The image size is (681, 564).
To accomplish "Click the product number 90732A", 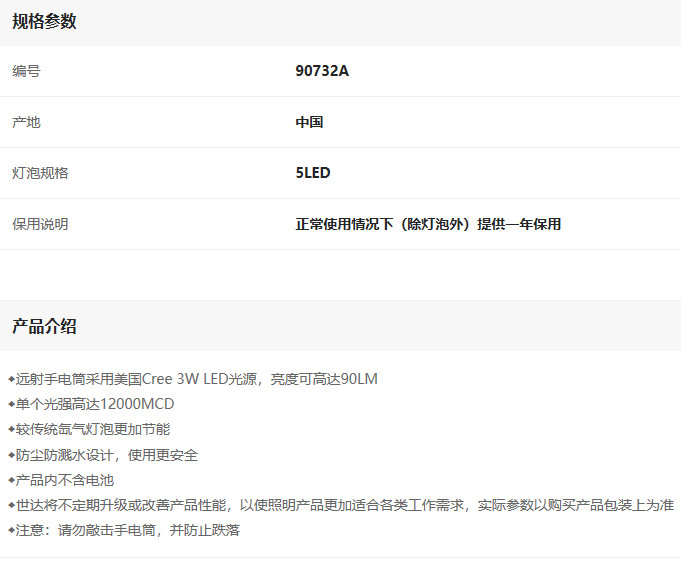I will 322,71.
